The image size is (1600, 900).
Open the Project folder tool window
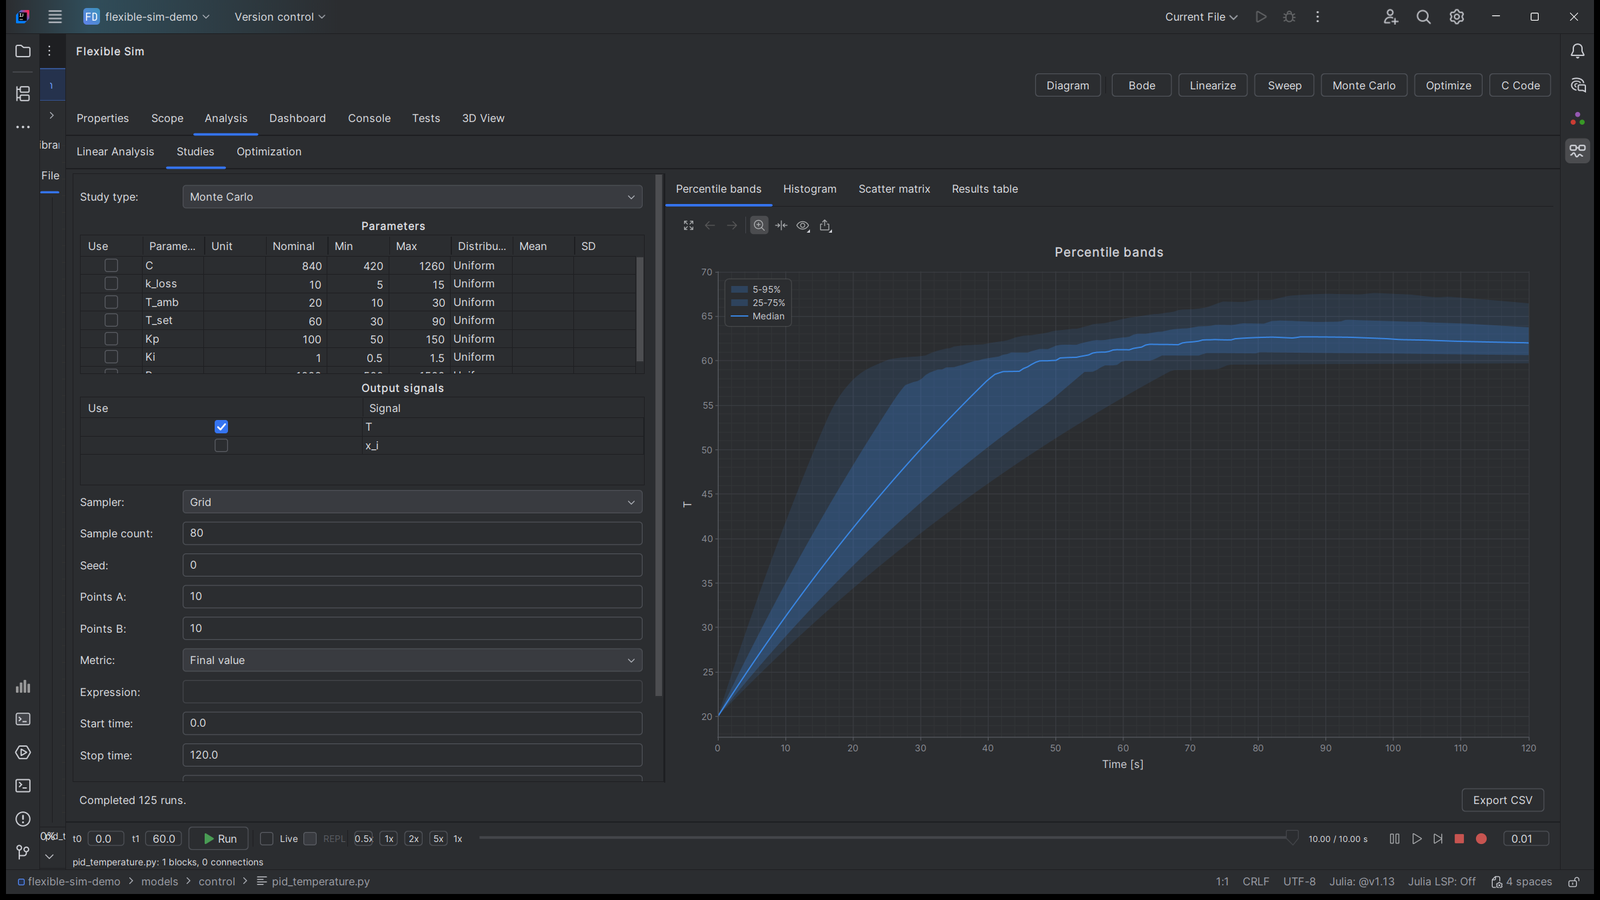coord(23,51)
